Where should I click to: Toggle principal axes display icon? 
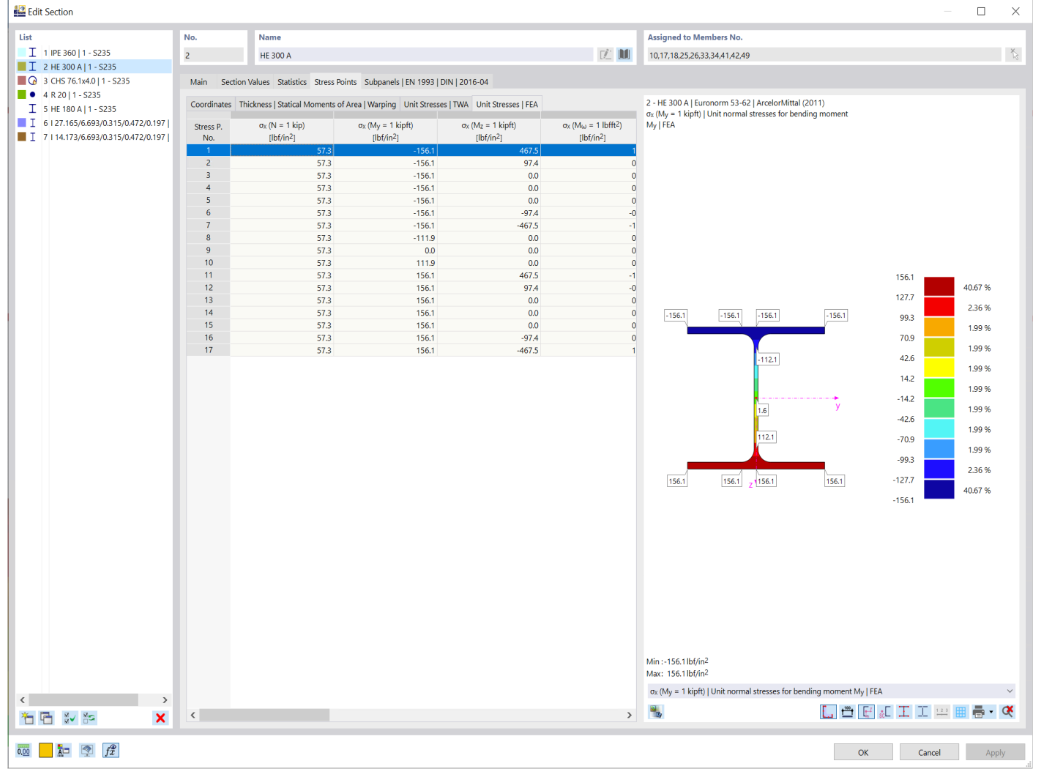[866, 712]
